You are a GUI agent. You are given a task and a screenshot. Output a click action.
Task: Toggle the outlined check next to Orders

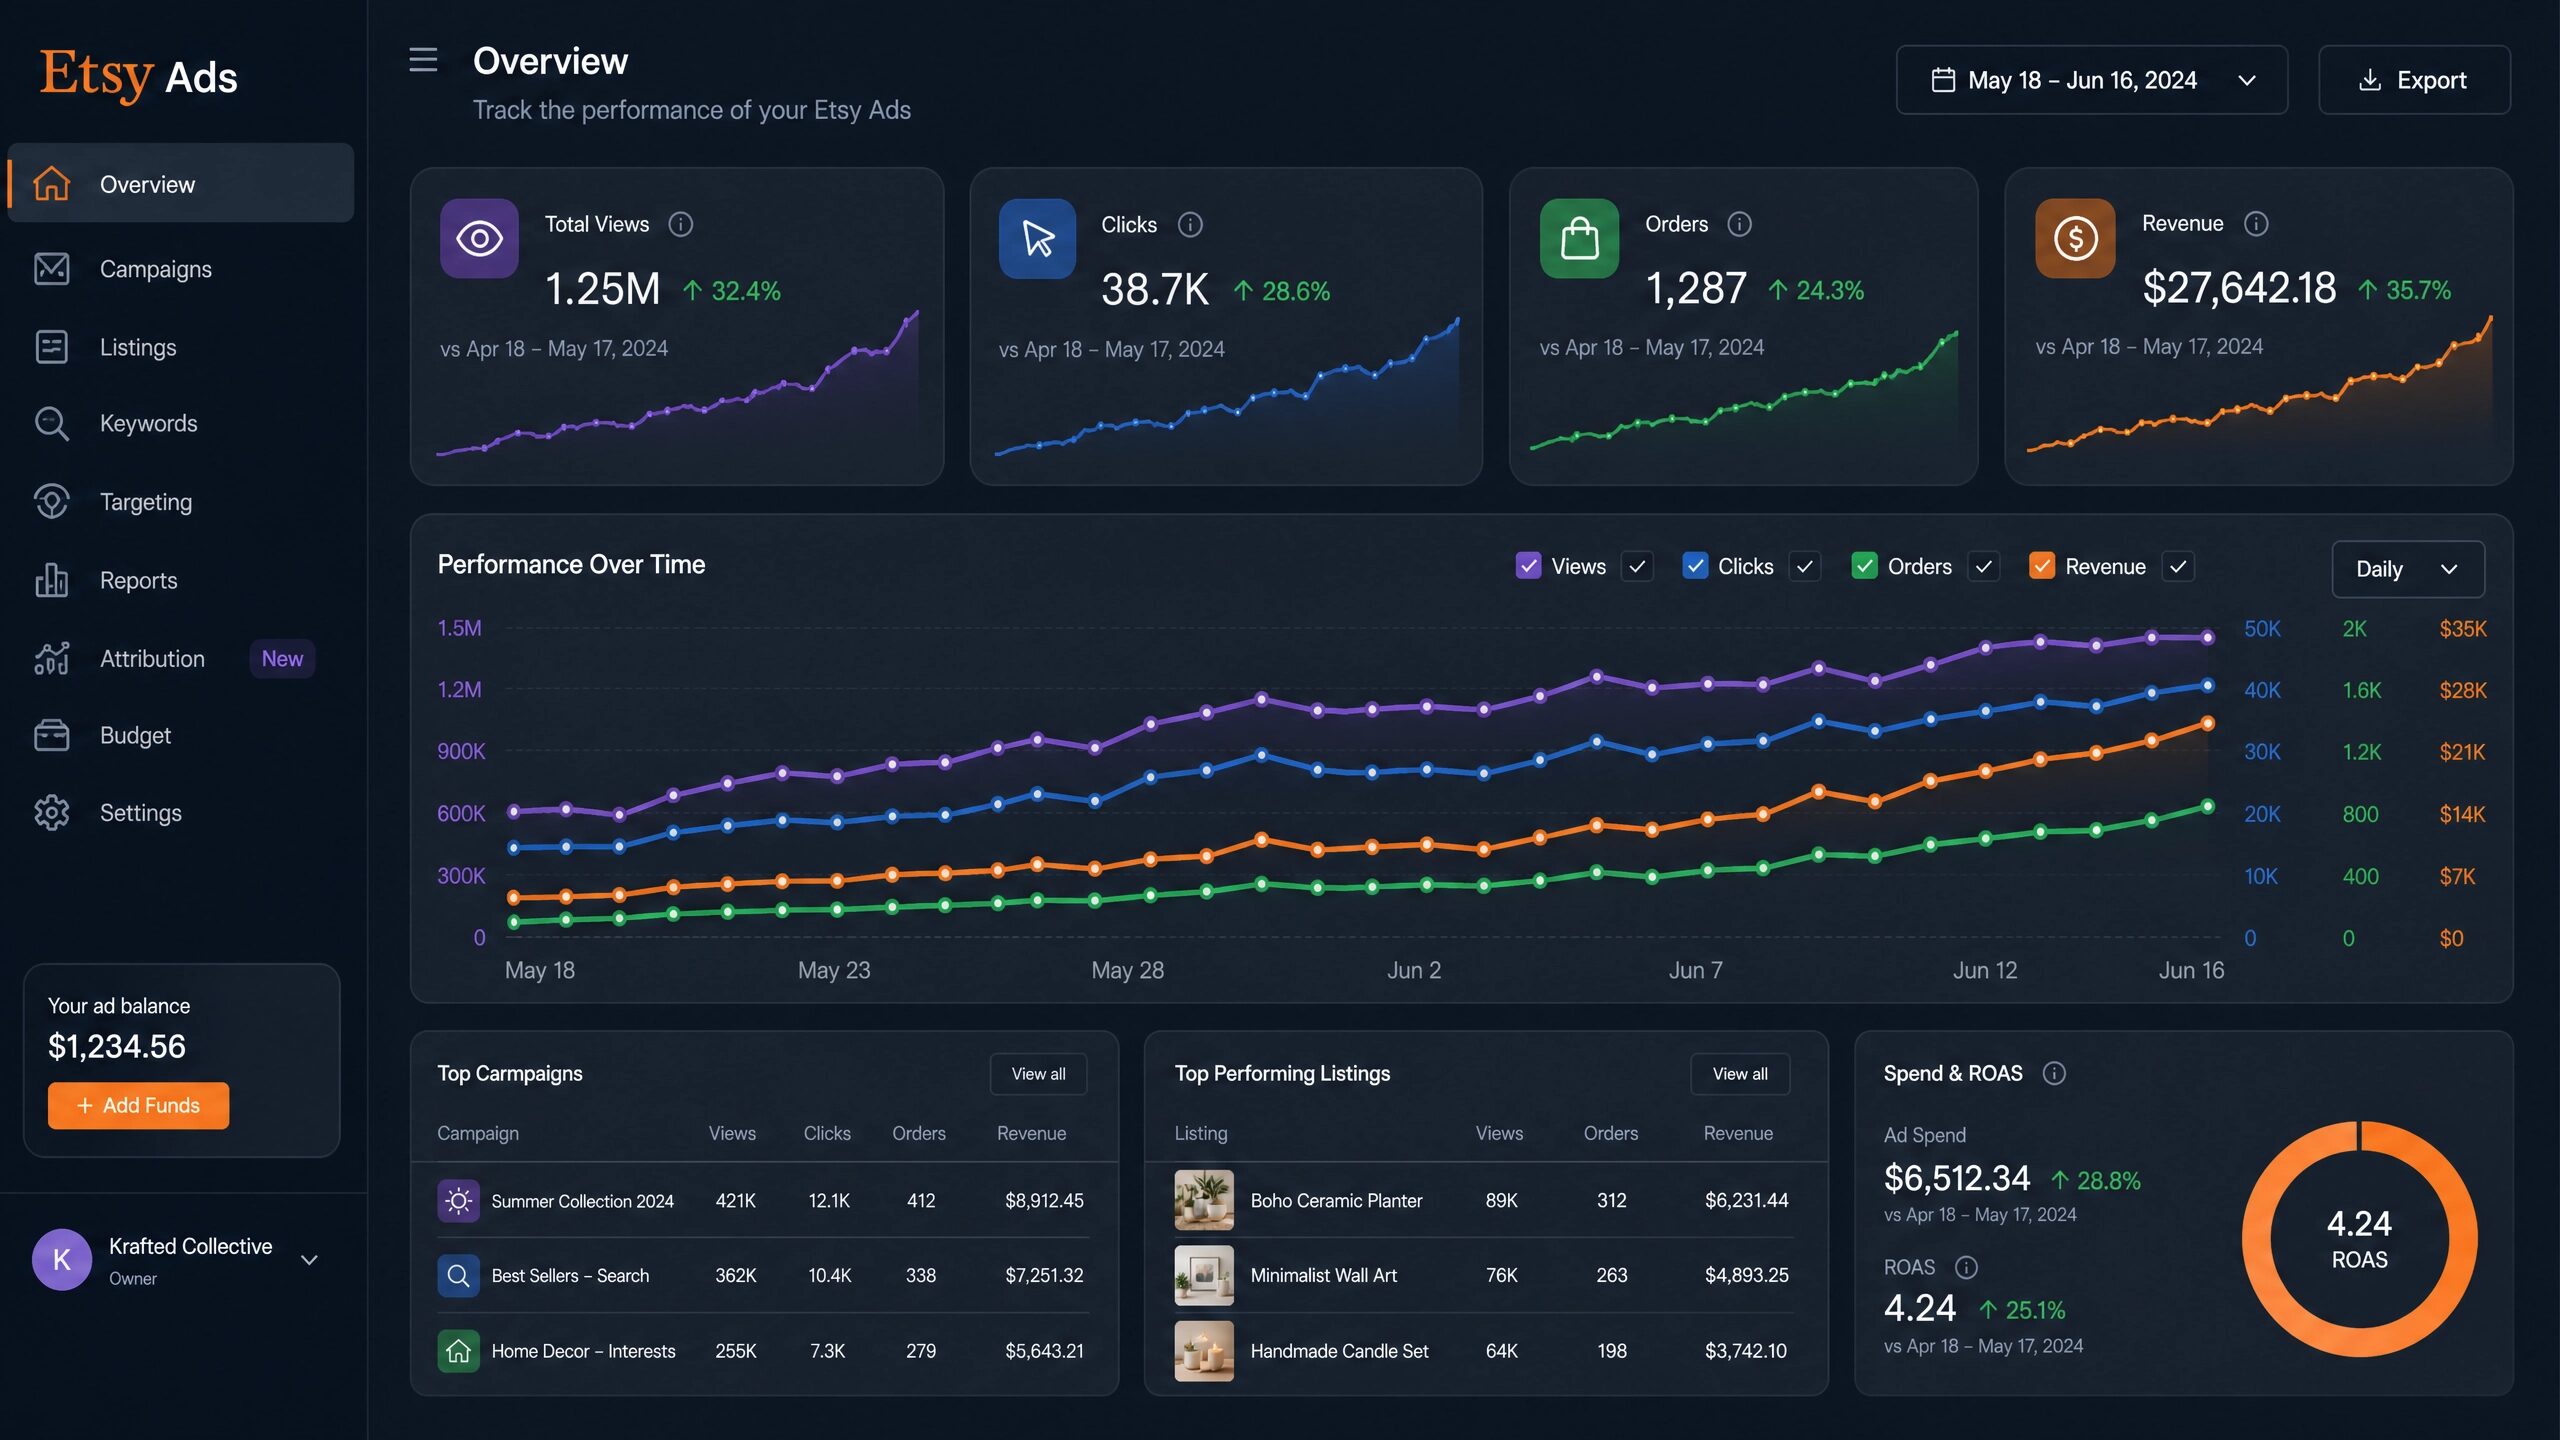(x=1983, y=567)
